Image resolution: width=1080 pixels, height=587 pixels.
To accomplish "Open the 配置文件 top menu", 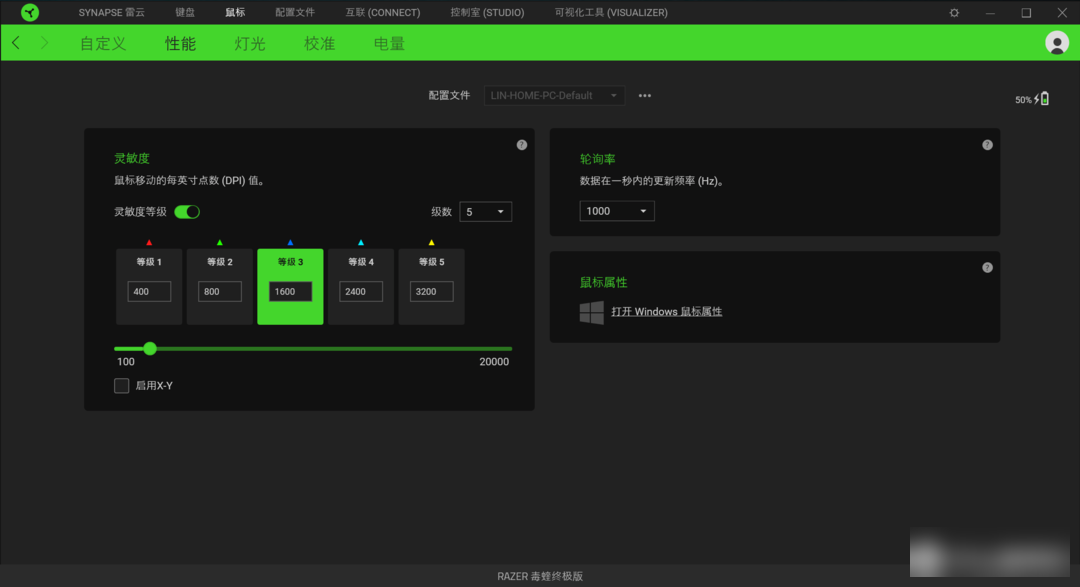I will (x=295, y=12).
